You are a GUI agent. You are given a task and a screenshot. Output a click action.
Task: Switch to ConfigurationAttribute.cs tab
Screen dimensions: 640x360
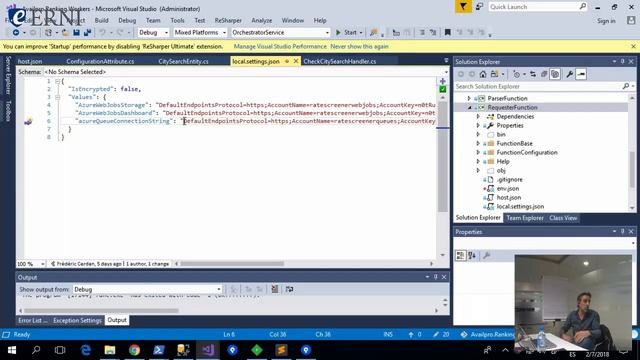100,61
